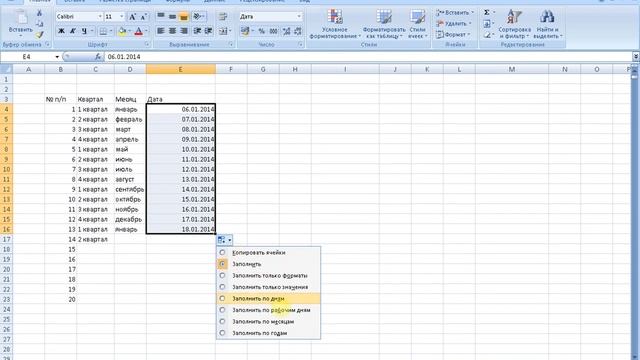This screenshot has height=360, width=640.
Task: Open Вставить cells menu in Ячейки group
Action: click(455, 13)
